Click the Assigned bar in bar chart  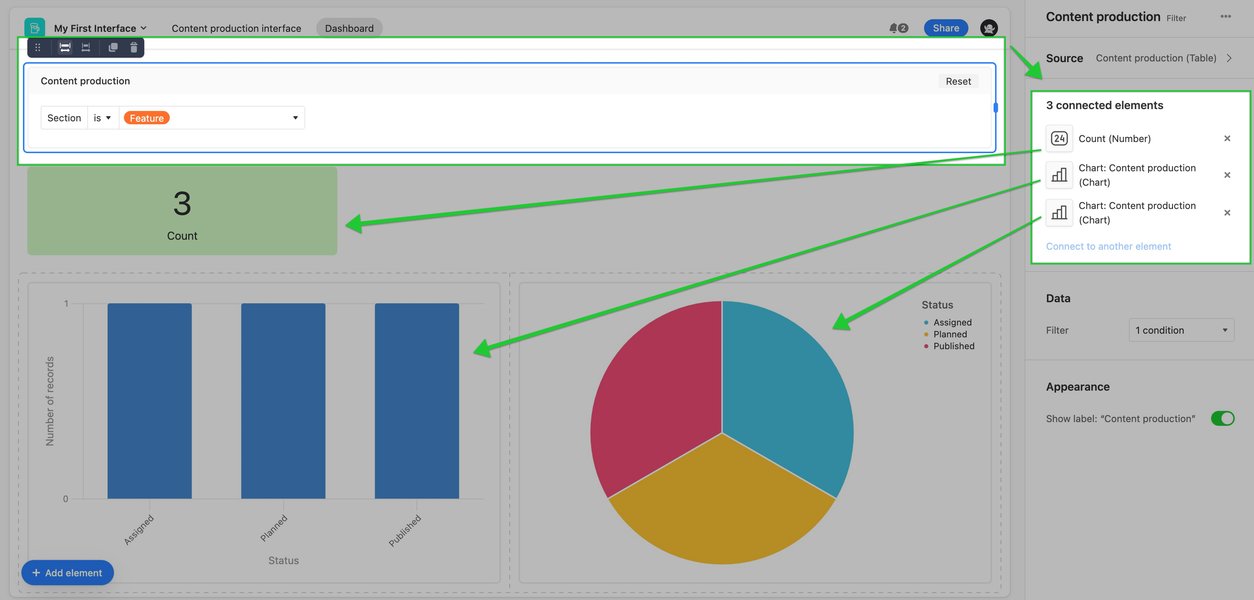click(150, 401)
